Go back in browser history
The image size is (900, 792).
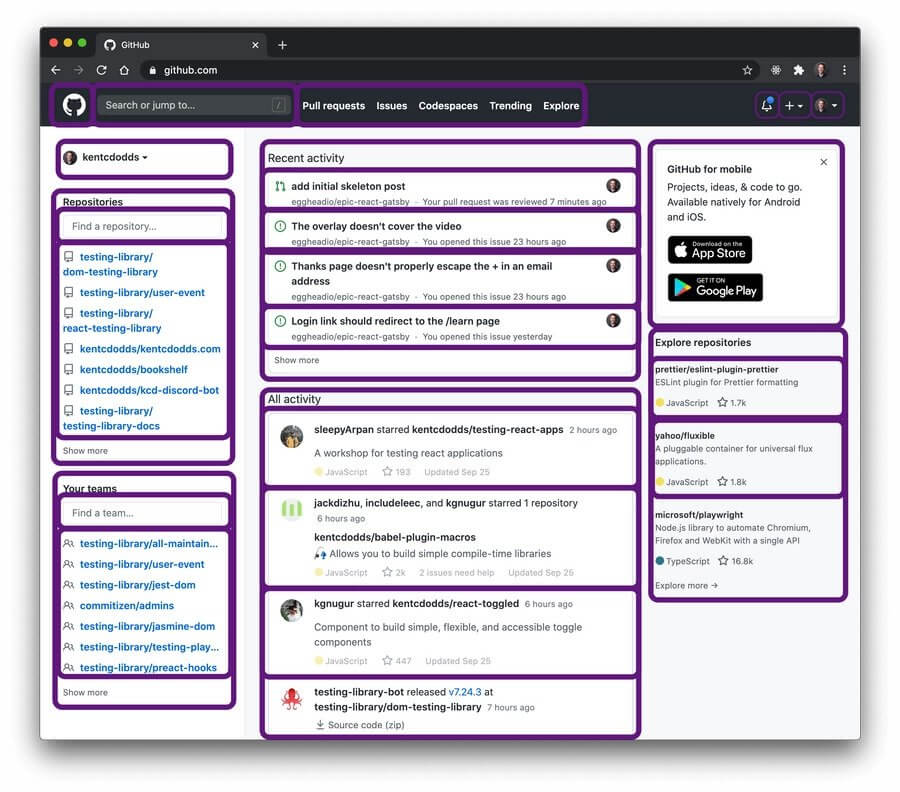tap(56, 70)
